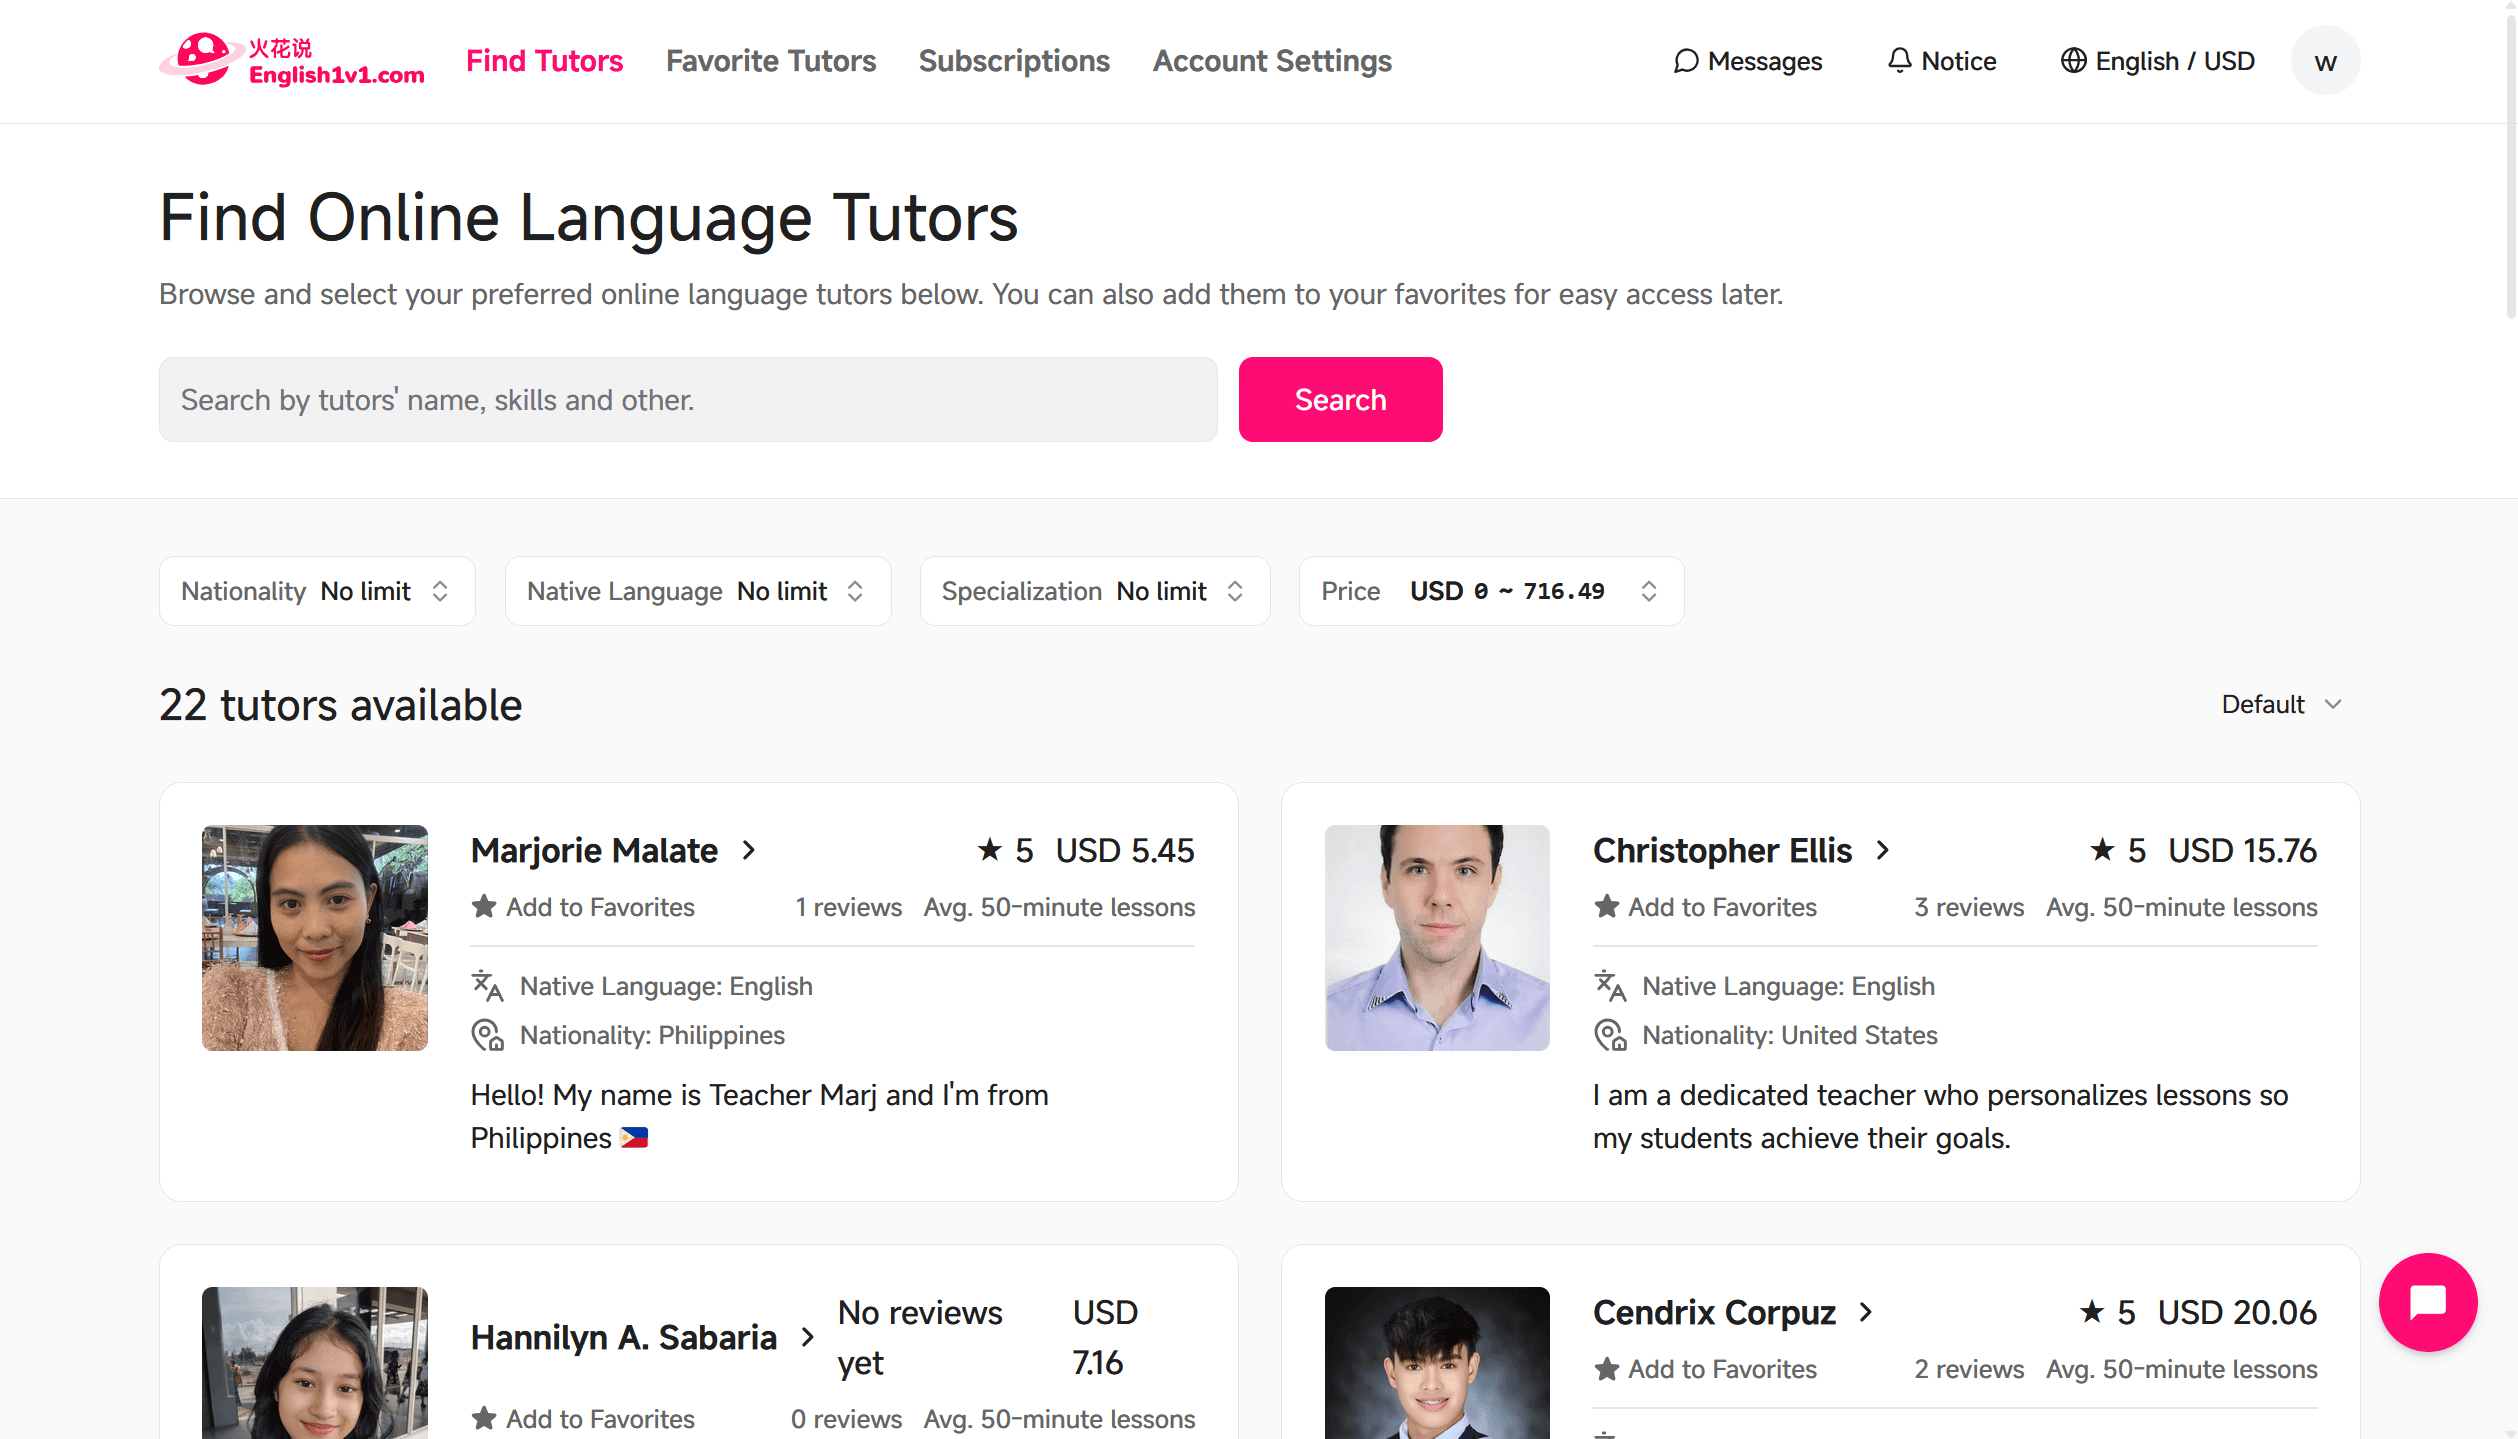Open Marjorie Malate's profile via the chevron arrow
Image resolution: width=2518 pixels, height=1439 pixels.
click(749, 851)
